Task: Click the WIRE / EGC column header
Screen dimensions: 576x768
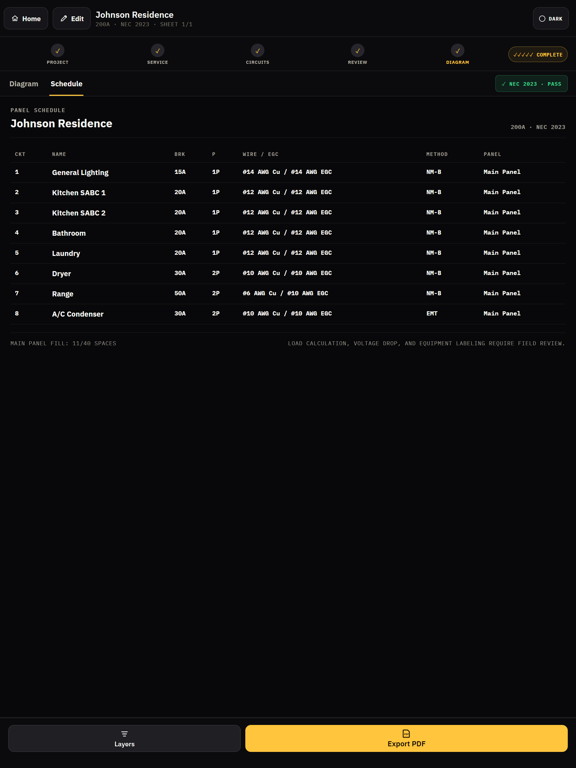Action: point(261,154)
